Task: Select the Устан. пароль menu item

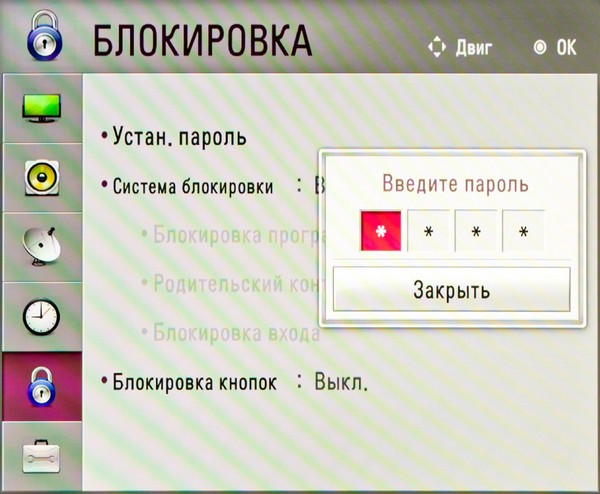Action: point(179,136)
